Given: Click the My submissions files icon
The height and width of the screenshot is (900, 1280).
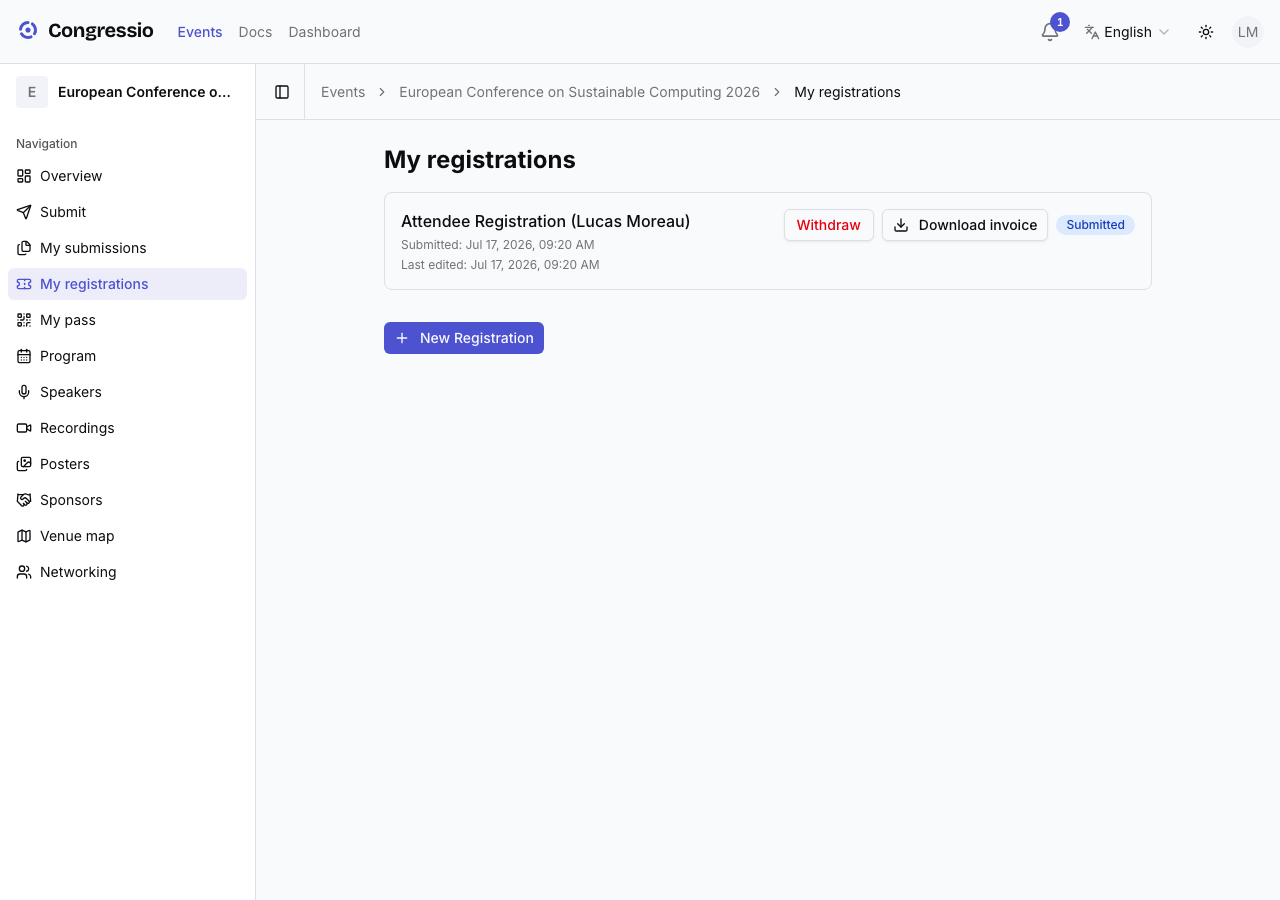Looking at the screenshot, I should pyautogui.click(x=24, y=248).
